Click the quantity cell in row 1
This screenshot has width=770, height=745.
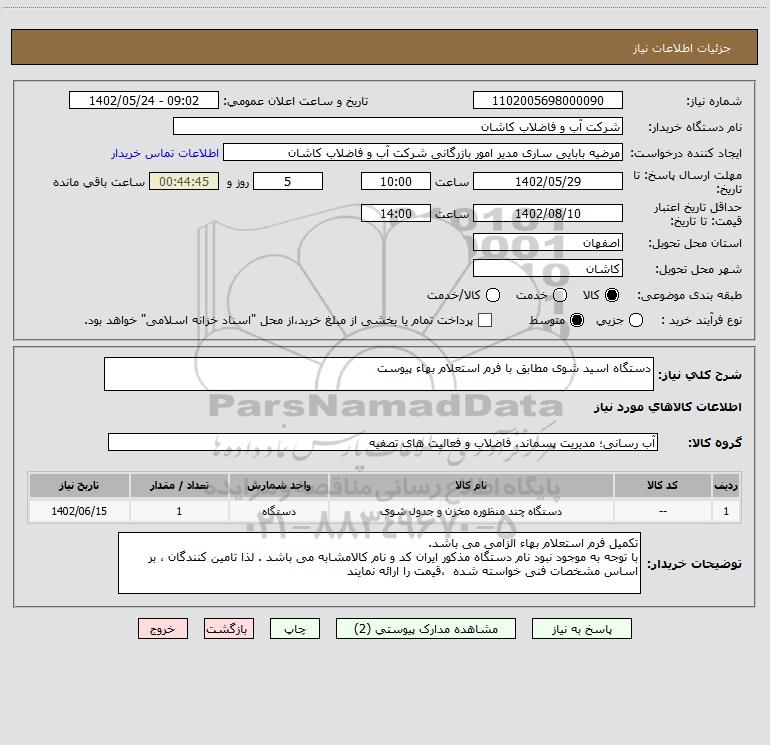point(179,511)
